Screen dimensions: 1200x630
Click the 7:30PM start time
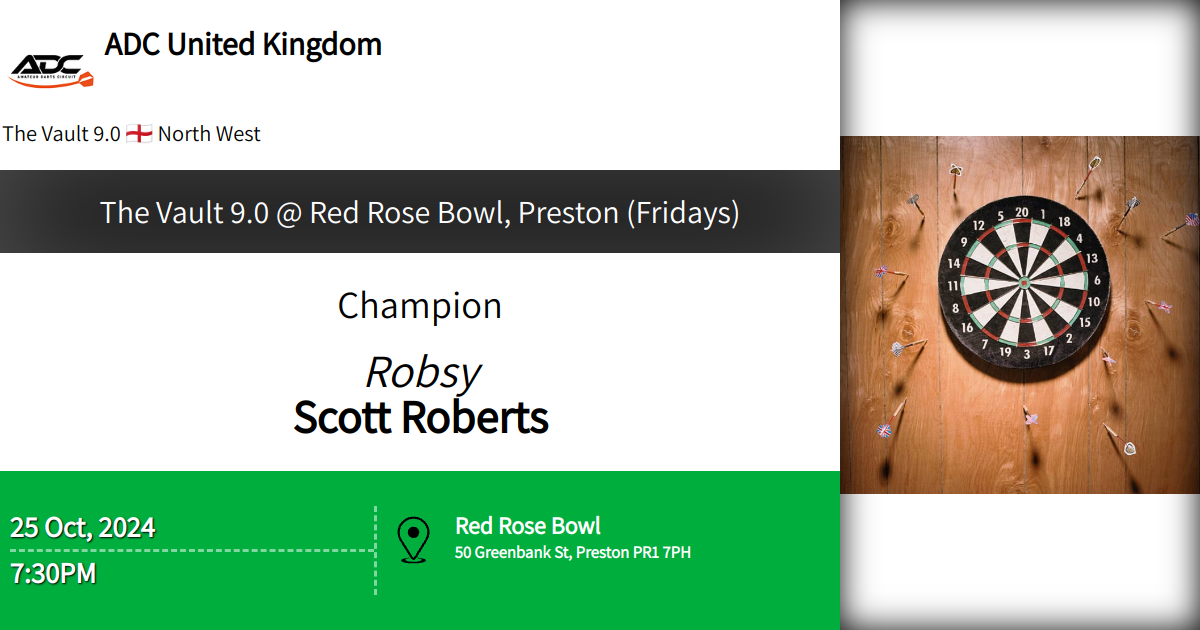(x=53, y=574)
